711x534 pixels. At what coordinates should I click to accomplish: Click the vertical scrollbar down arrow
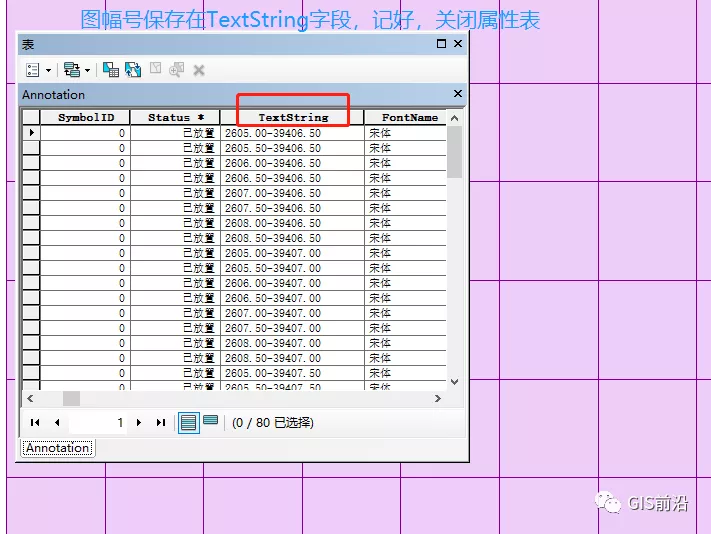click(x=454, y=382)
